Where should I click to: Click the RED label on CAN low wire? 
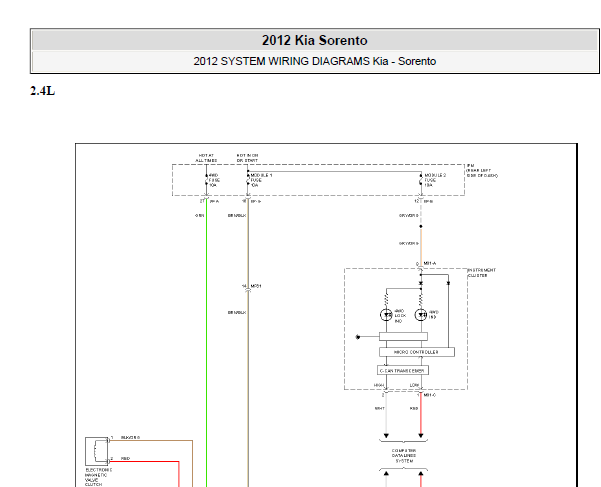pos(414,408)
